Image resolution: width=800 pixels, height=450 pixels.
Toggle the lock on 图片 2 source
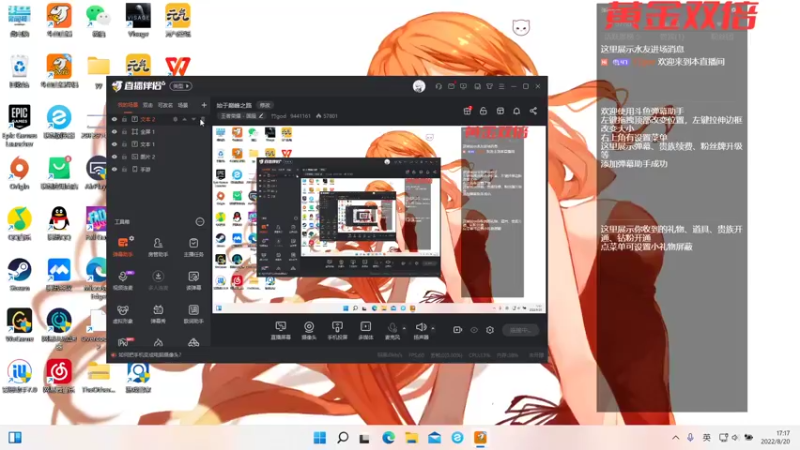tap(124, 157)
